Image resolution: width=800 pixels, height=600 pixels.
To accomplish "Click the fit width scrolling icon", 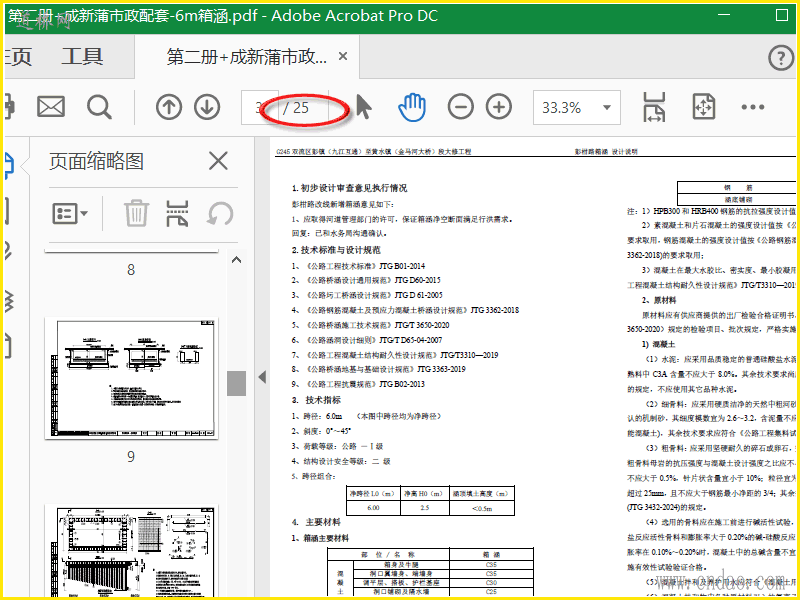I will 654,107.
